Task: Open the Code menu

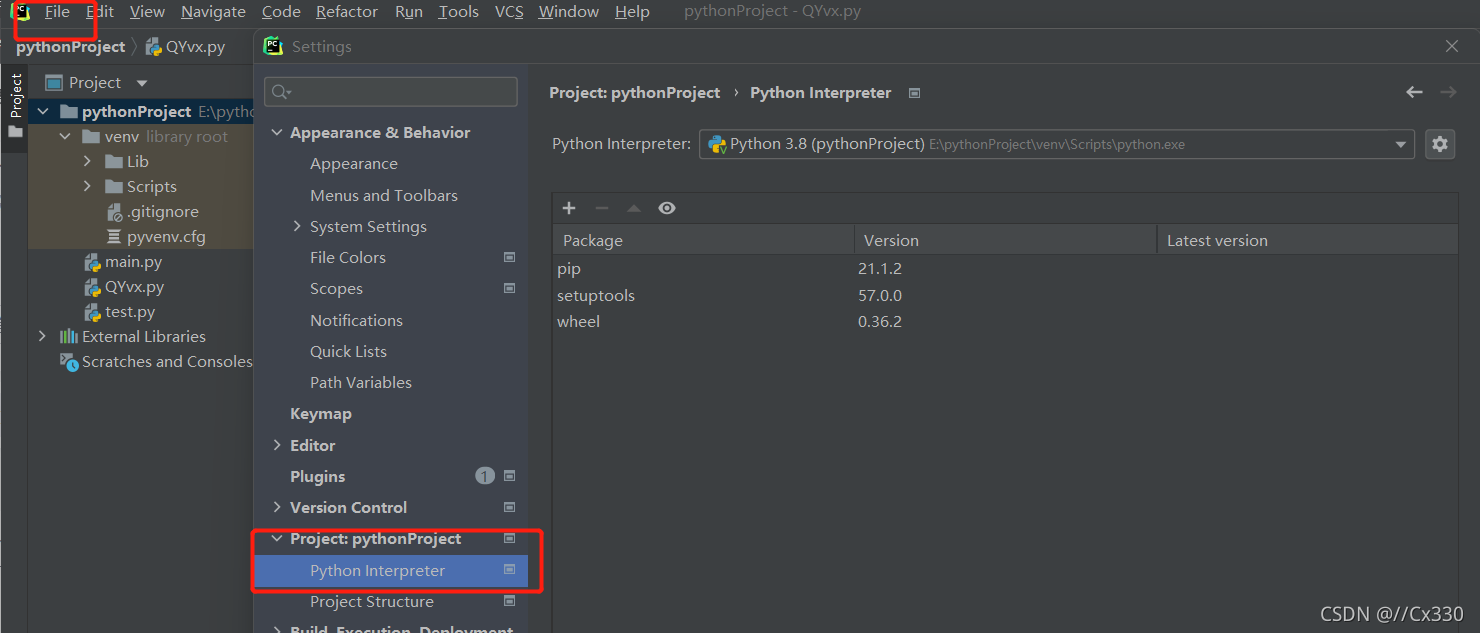Action: tap(281, 12)
